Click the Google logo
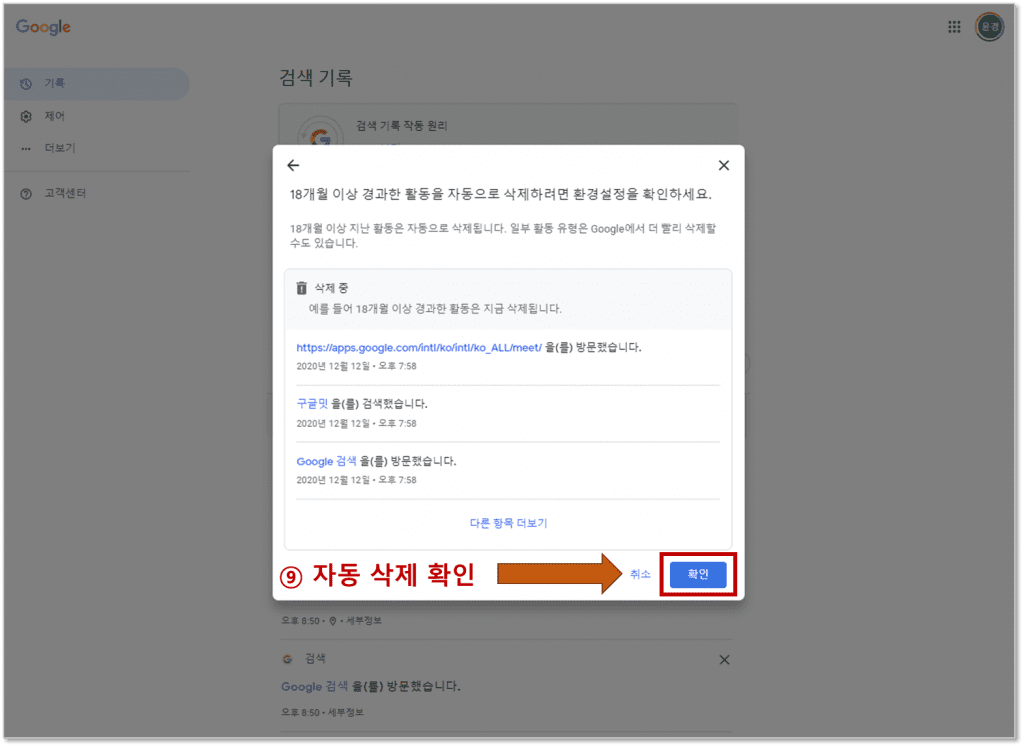 coord(43,27)
